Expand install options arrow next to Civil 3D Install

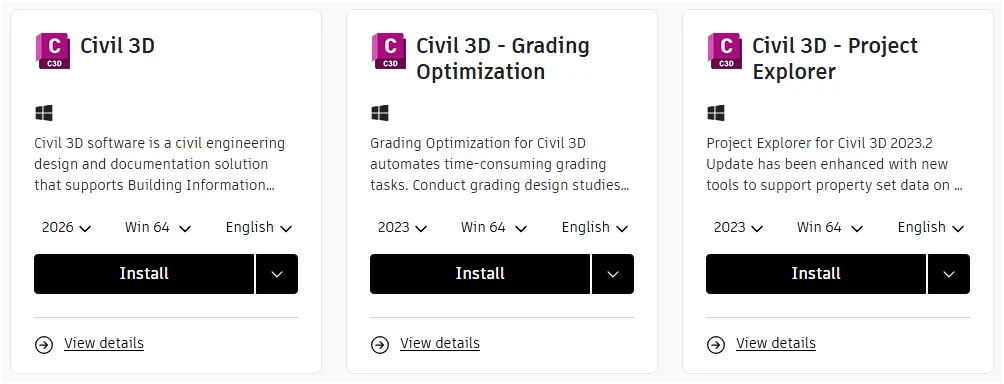pyautogui.click(x=277, y=274)
